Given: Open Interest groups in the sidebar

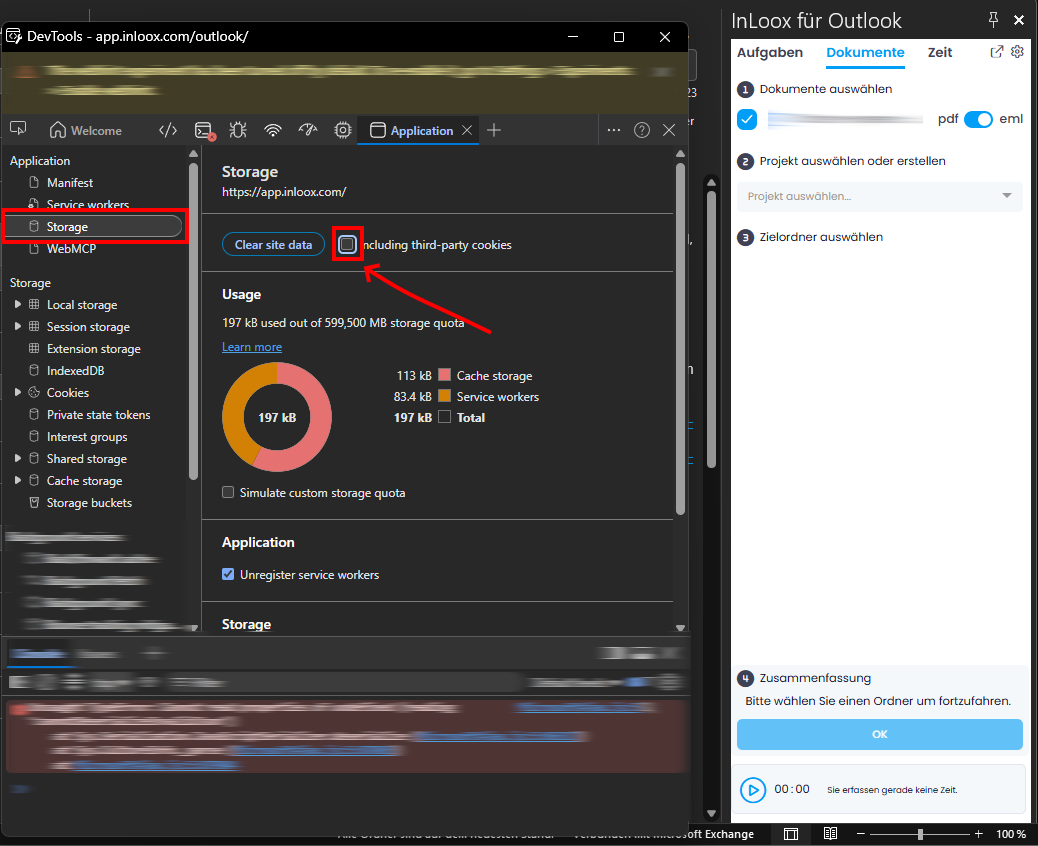Looking at the screenshot, I should point(87,437).
